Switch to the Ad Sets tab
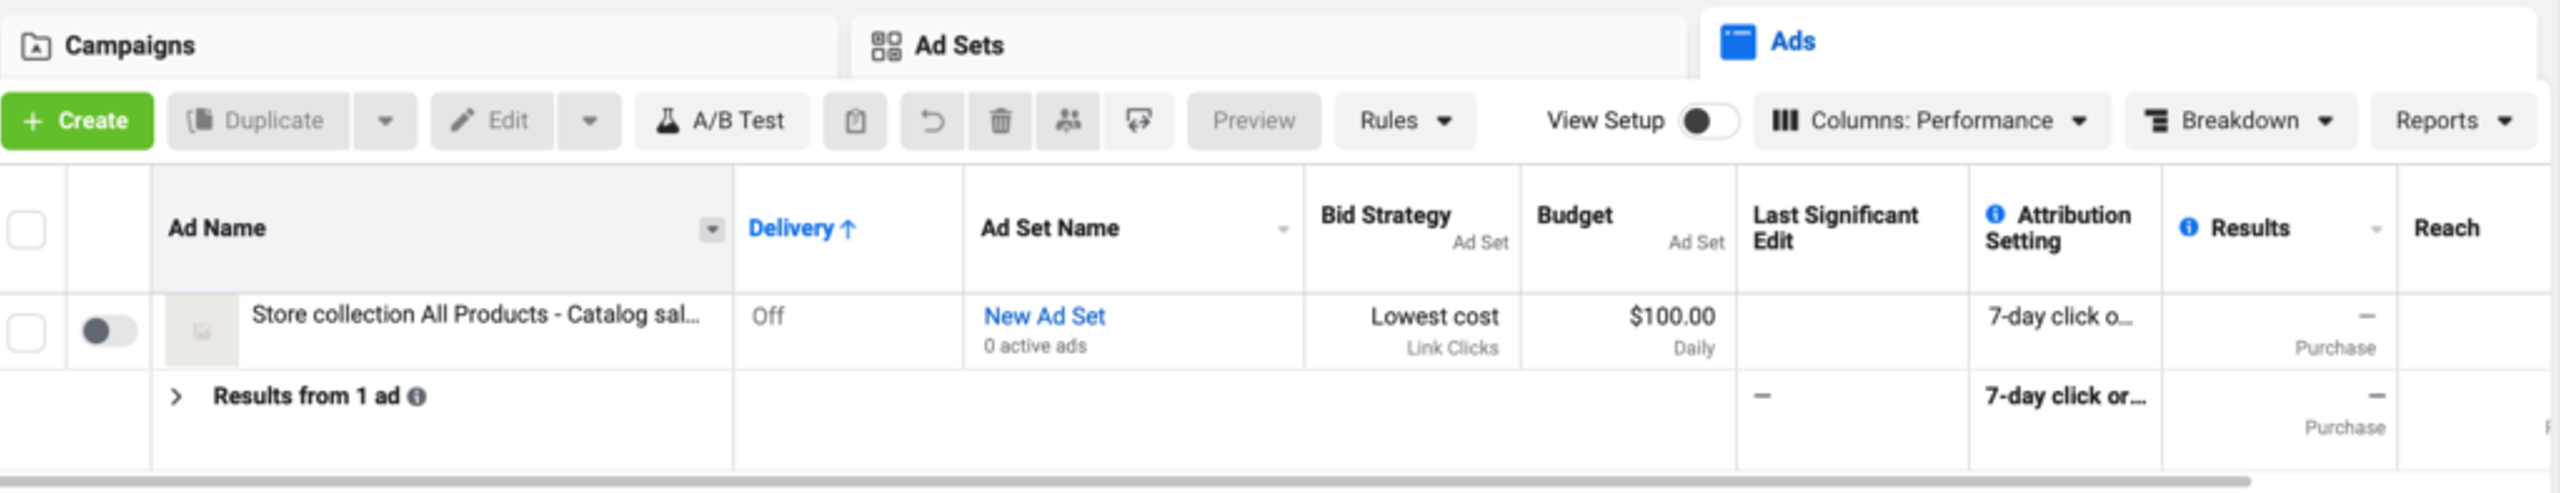This screenshot has height=493, width=2560. point(958,46)
